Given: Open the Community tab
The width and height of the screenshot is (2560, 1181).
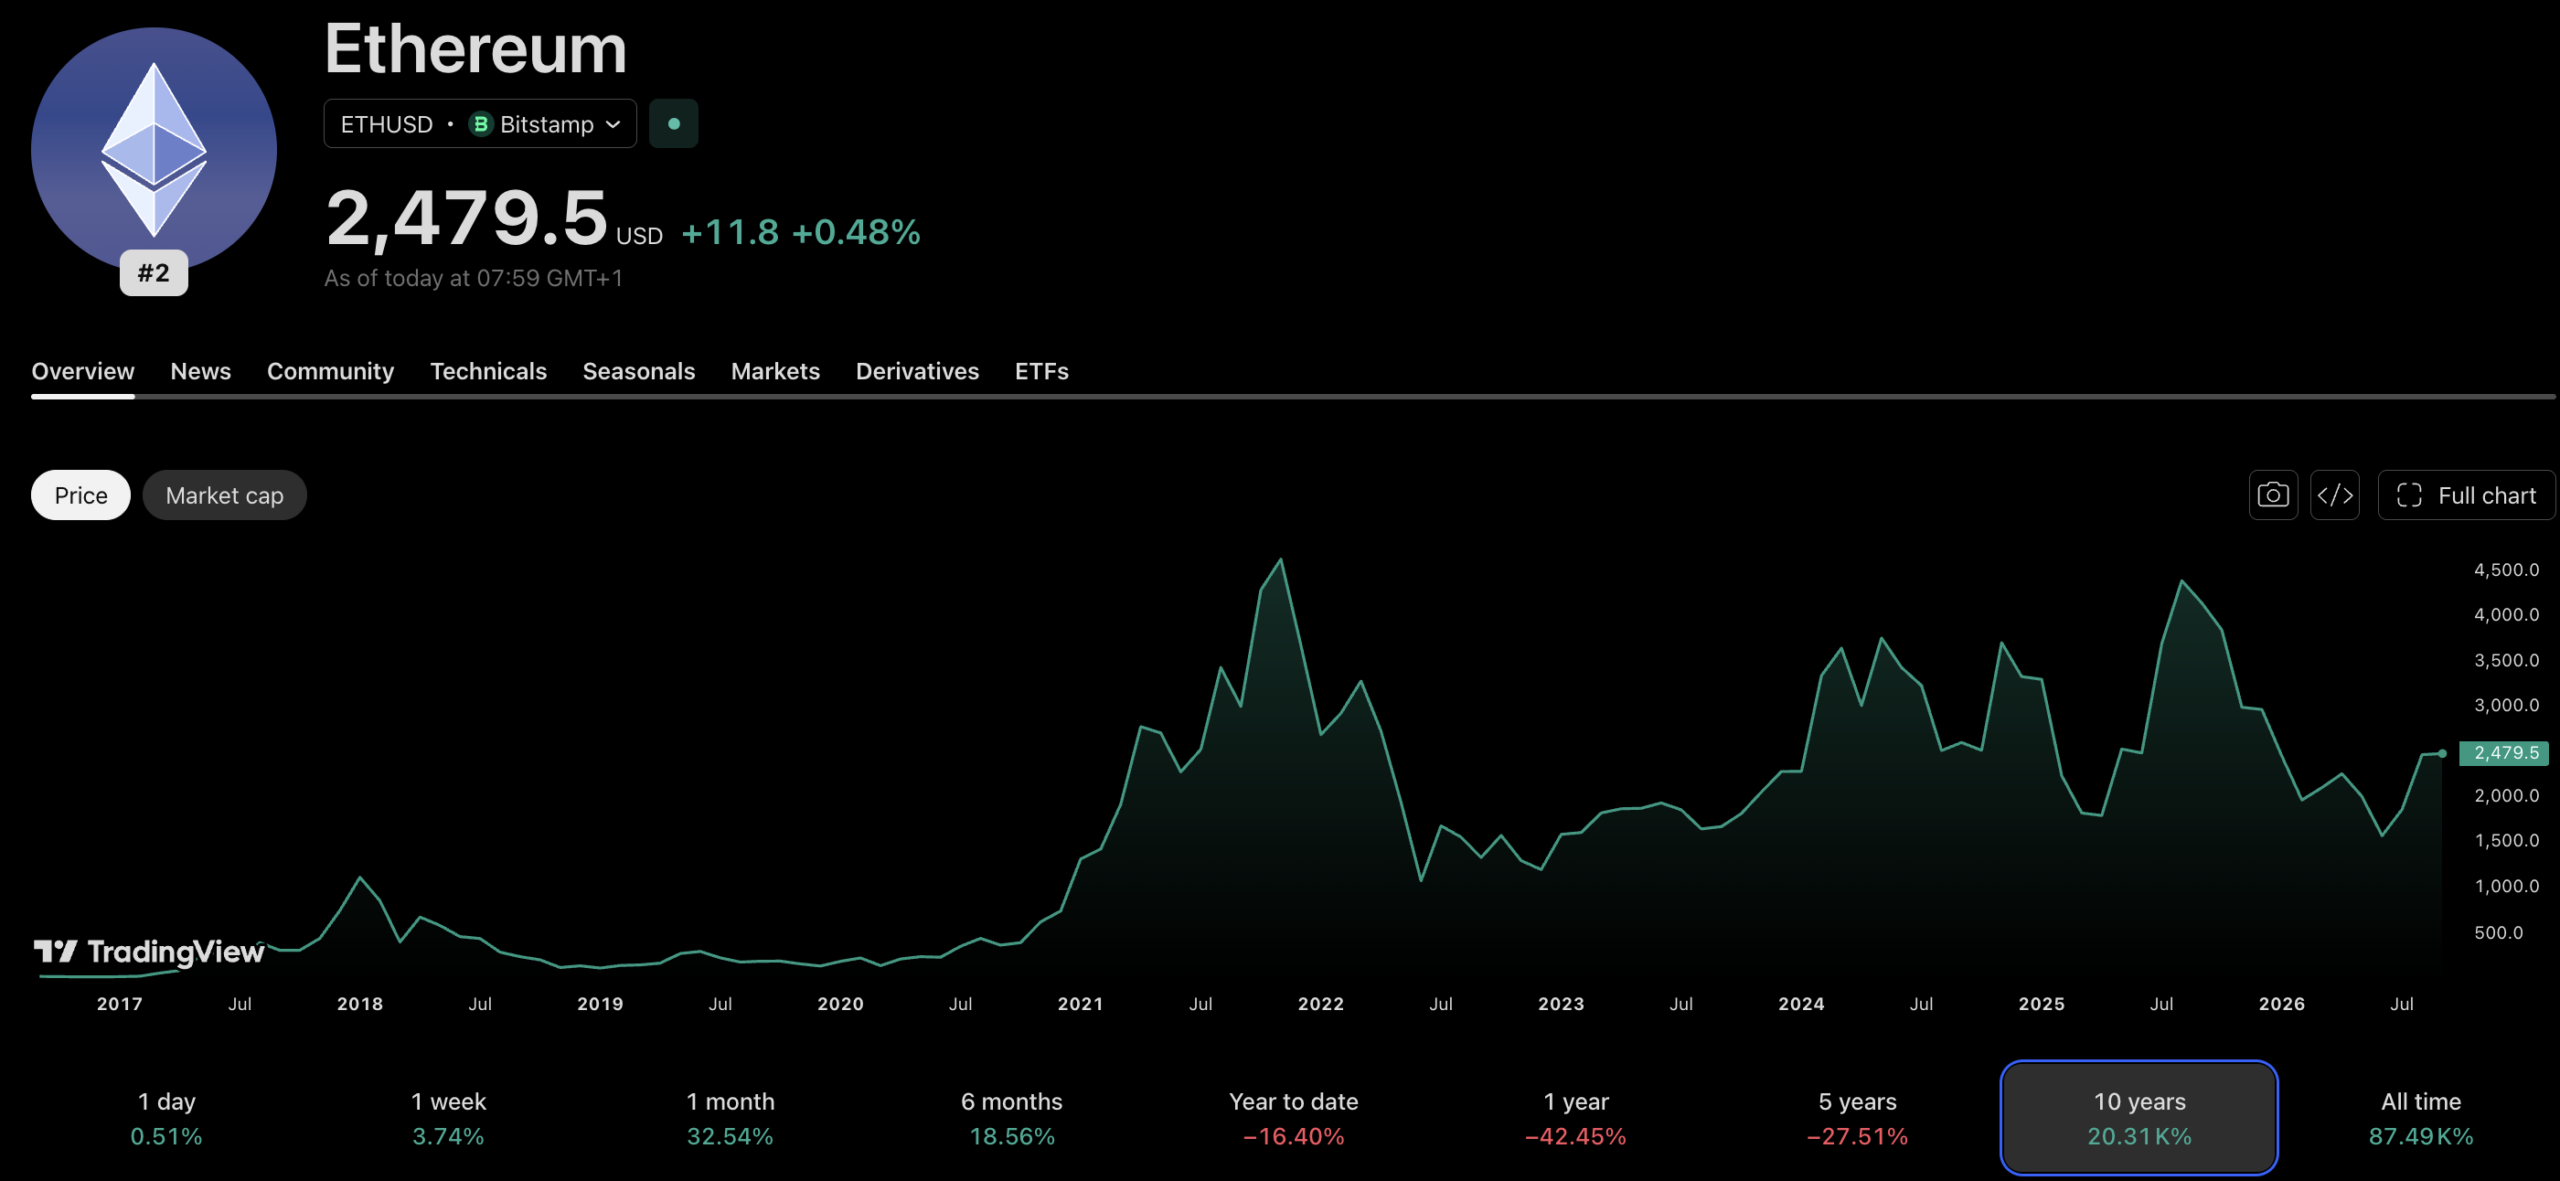Looking at the screenshot, I should click(x=331, y=371).
